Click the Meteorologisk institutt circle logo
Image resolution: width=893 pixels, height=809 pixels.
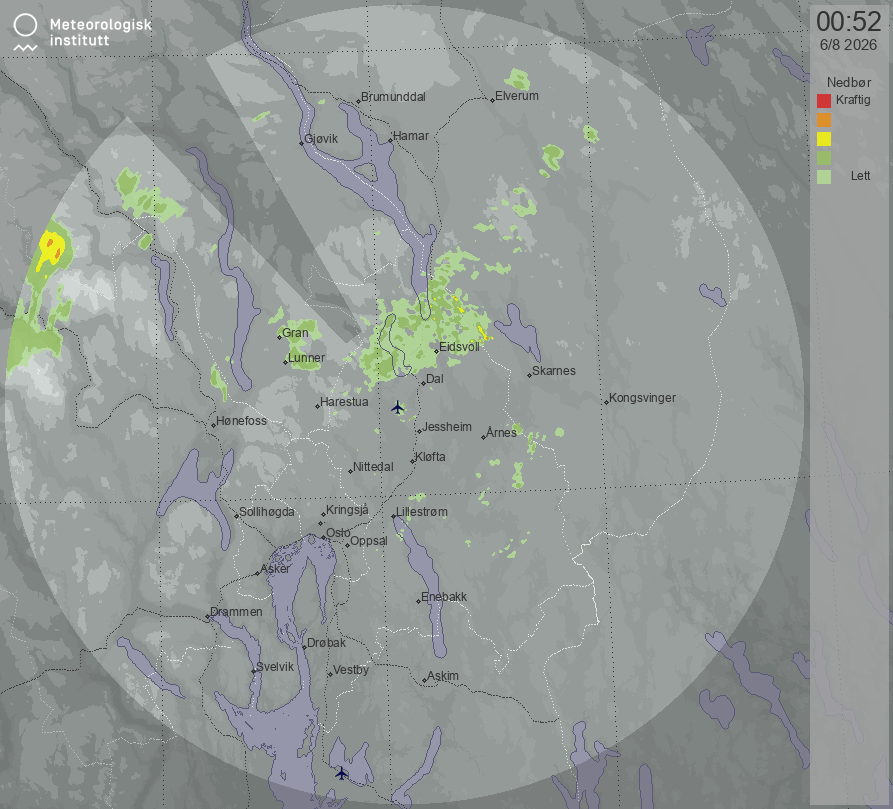coord(25,32)
